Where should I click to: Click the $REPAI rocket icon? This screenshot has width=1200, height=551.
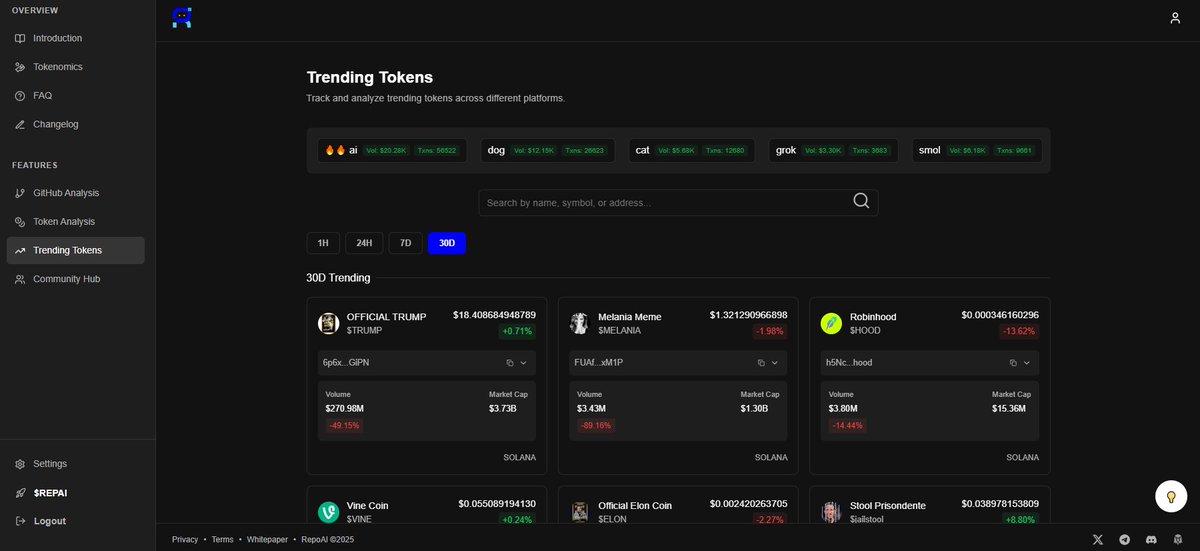click(x=21, y=493)
